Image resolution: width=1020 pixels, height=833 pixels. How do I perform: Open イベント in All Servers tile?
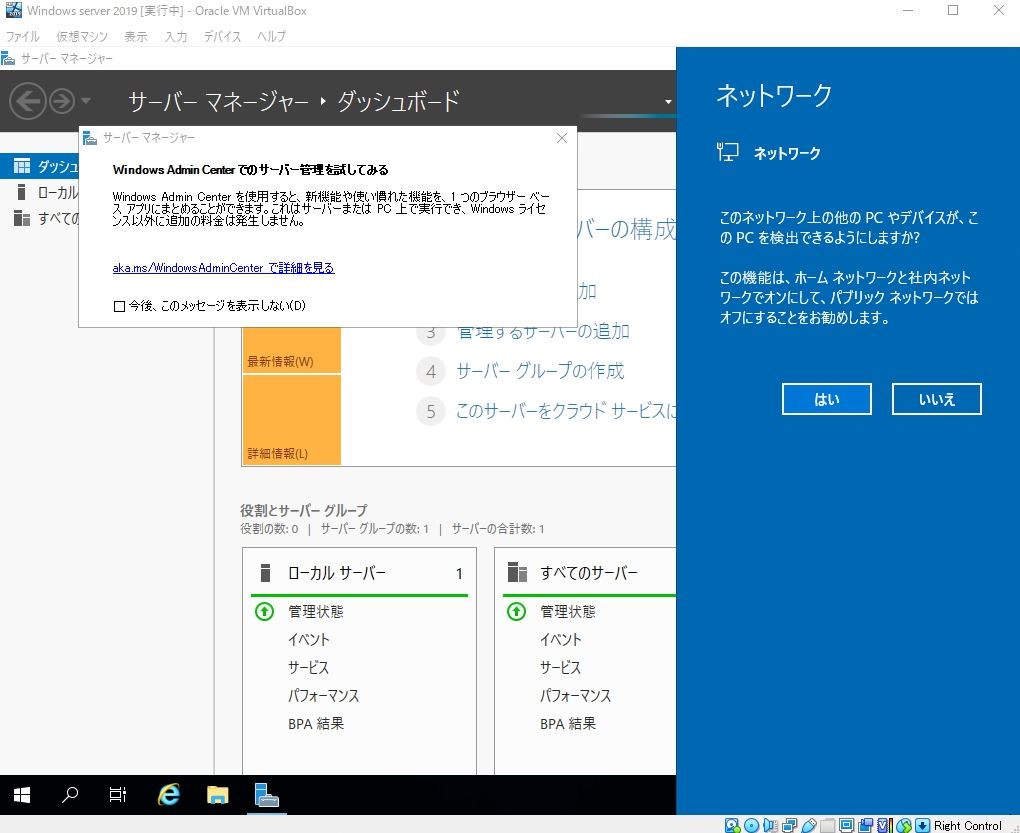tap(561, 640)
